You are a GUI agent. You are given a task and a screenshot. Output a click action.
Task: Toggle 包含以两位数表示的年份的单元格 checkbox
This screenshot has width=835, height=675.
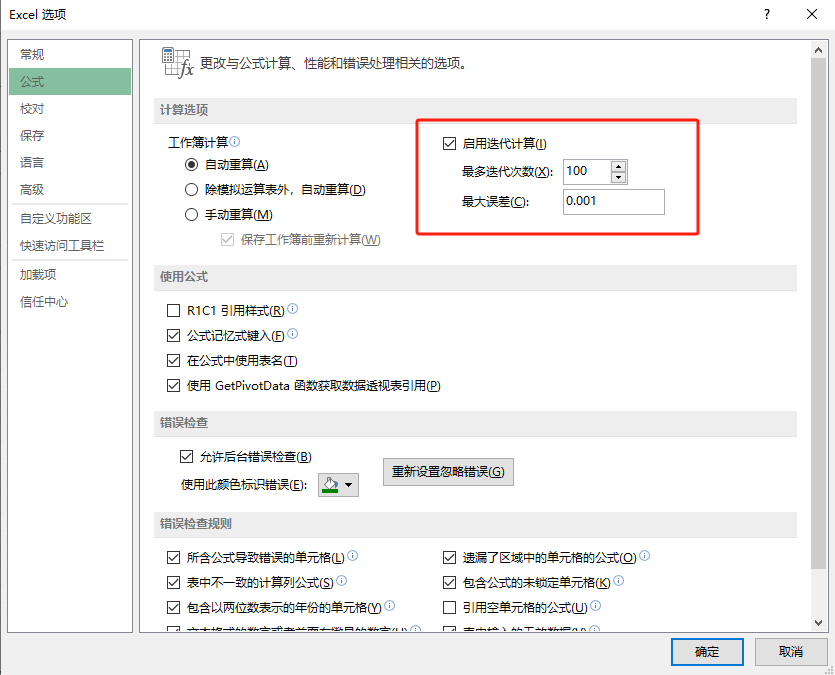click(x=174, y=607)
